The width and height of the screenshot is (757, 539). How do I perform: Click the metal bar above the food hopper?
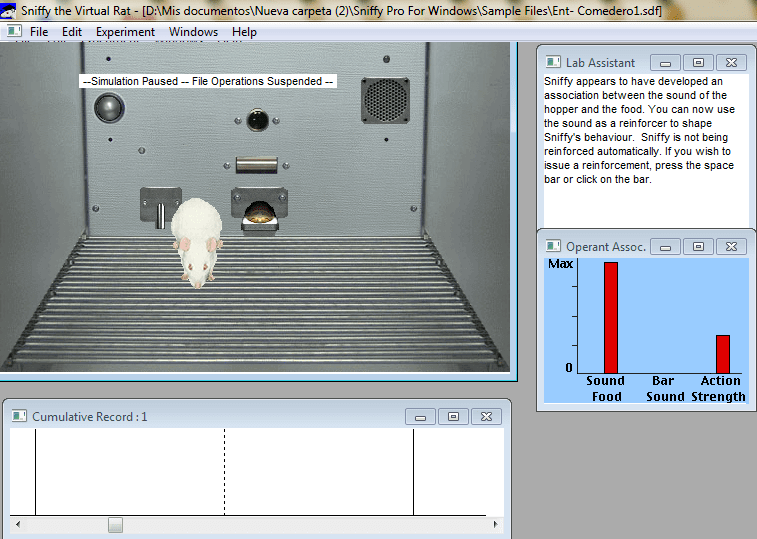(256, 165)
